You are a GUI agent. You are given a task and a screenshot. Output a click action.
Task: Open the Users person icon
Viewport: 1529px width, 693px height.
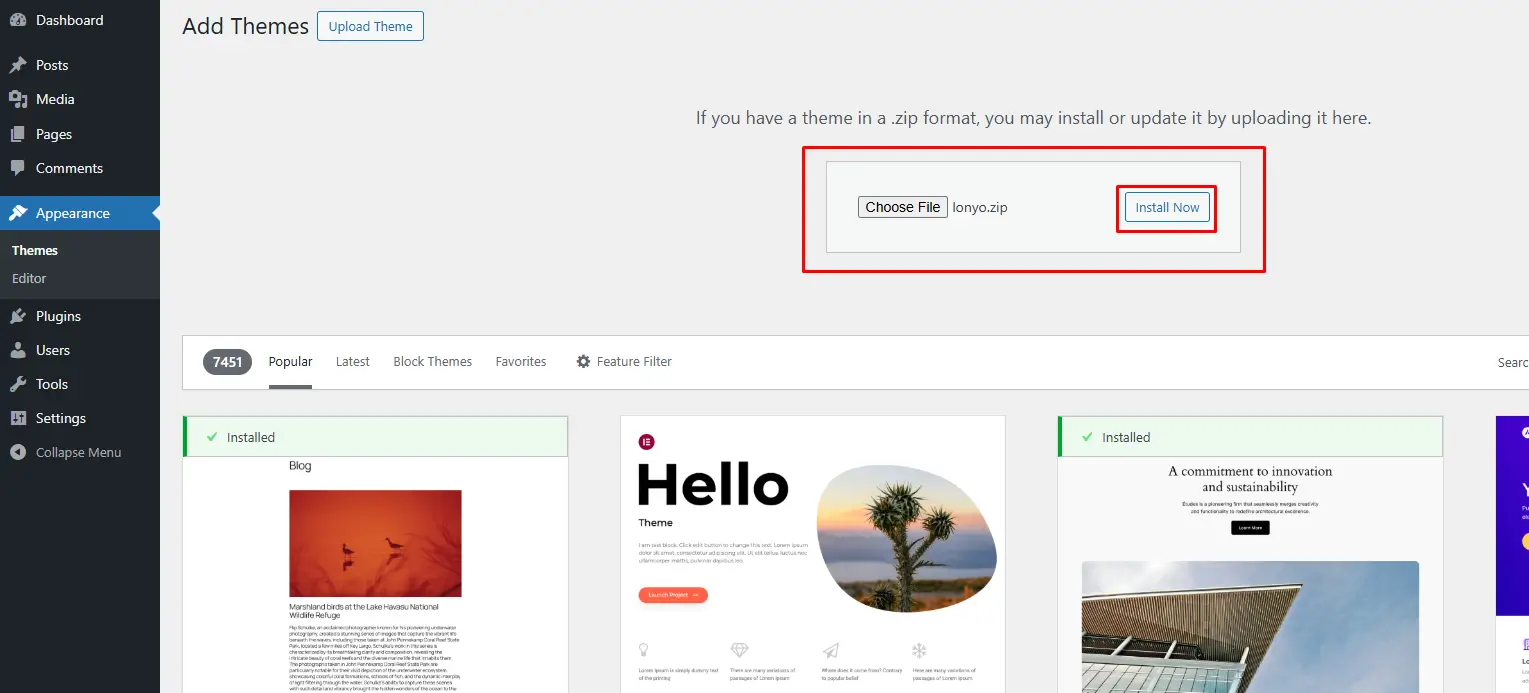click(x=18, y=350)
